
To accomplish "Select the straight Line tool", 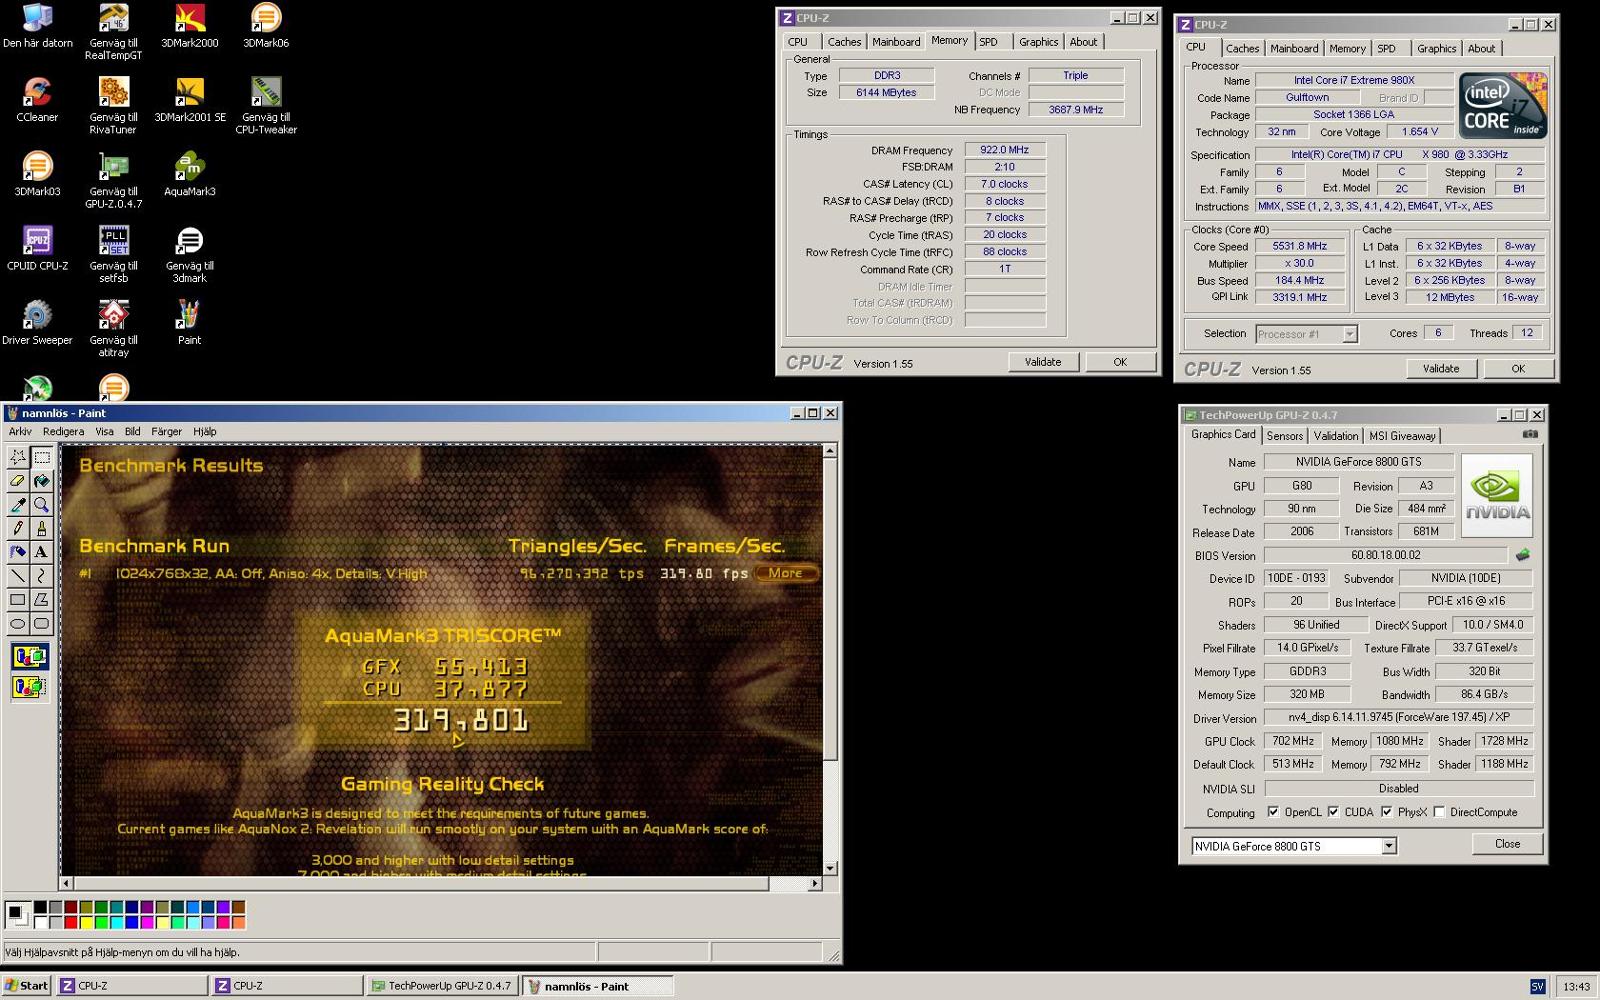I will [x=18, y=576].
